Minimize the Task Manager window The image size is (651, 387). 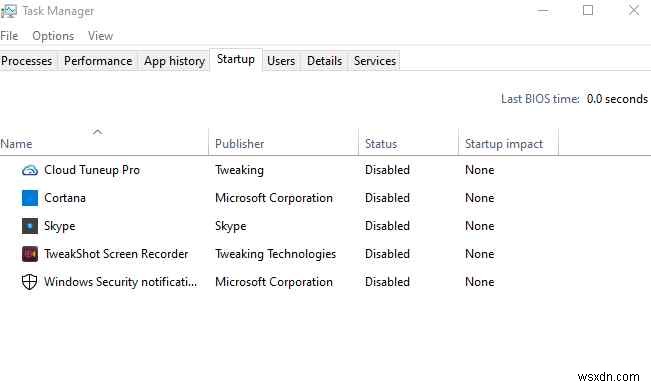point(543,11)
